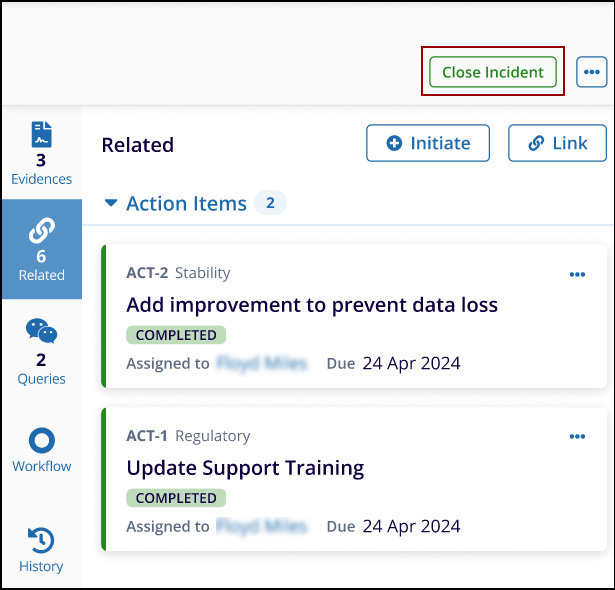Collapse the Action Items section arrow

click(x=111, y=204)
